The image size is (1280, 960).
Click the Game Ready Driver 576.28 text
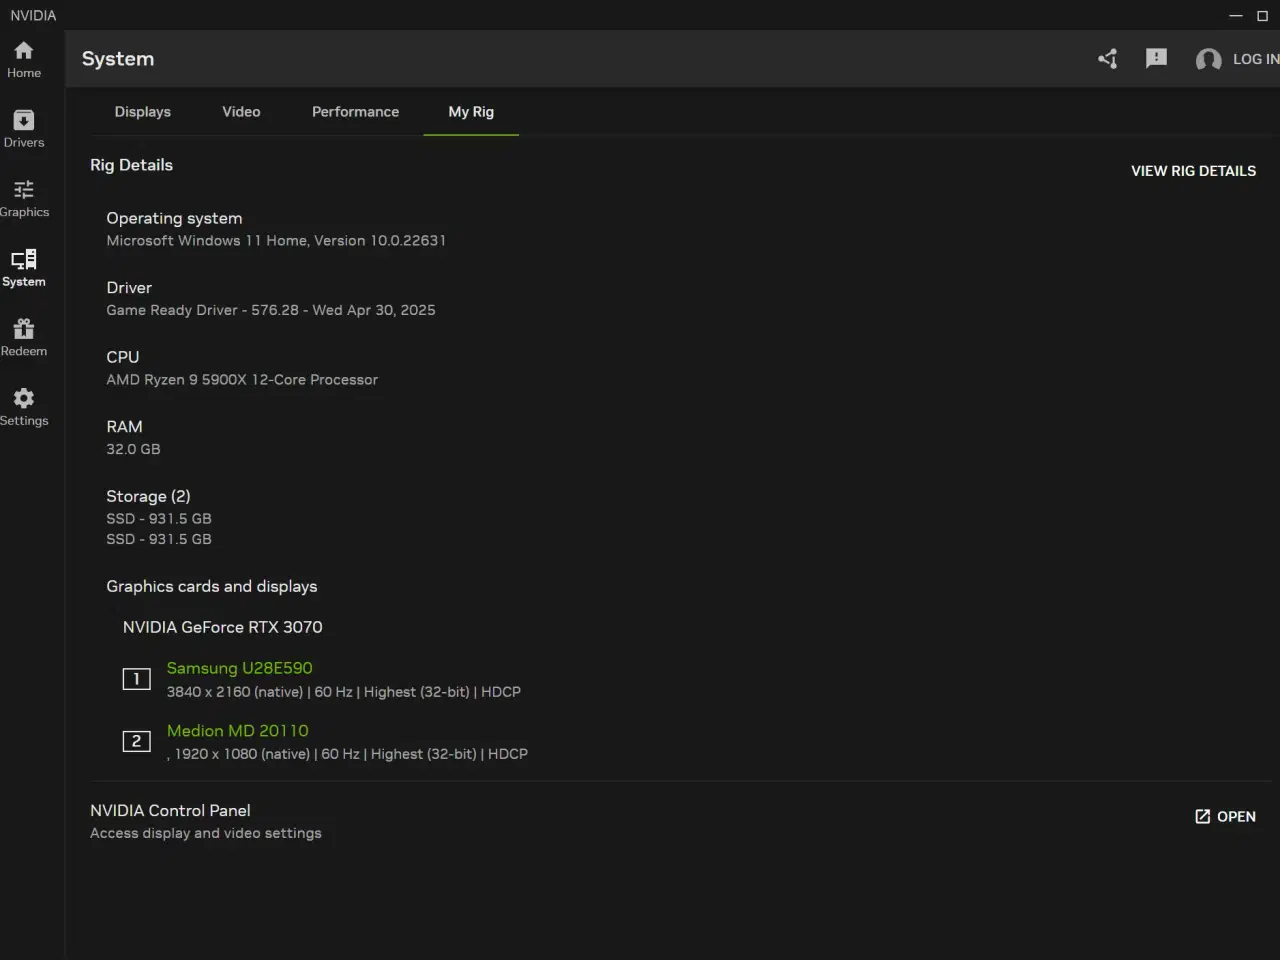pyautogui.click(x=271, y=310)
